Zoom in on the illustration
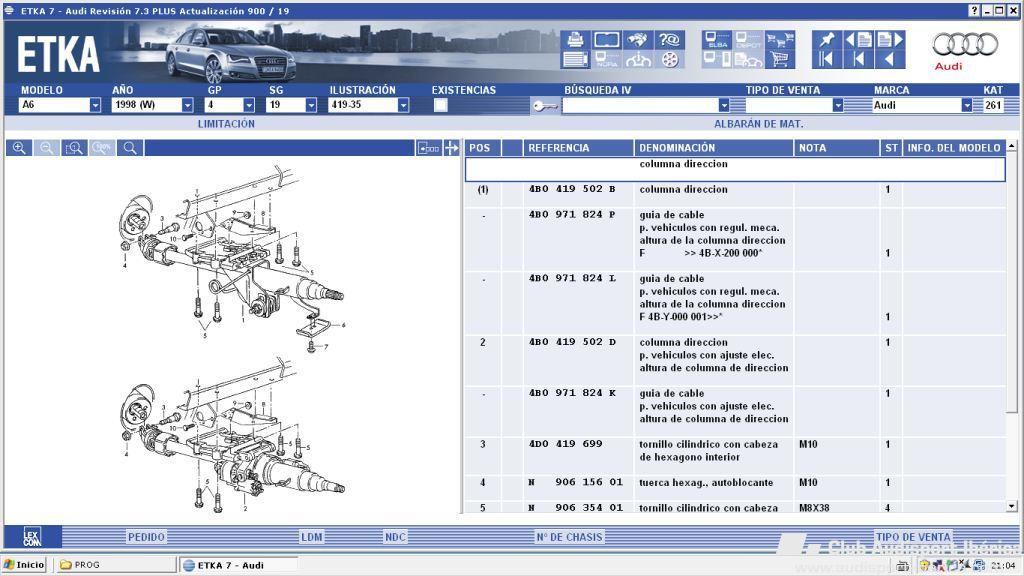Screen dimensions: 1024x576 (x=19, y=148)
